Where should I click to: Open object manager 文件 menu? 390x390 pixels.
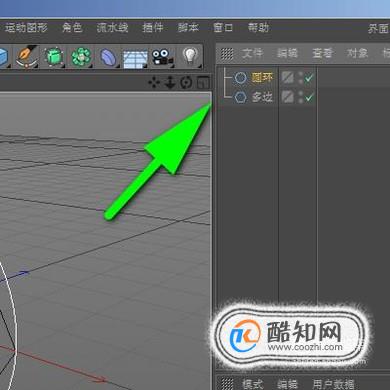tap(253, 53)
